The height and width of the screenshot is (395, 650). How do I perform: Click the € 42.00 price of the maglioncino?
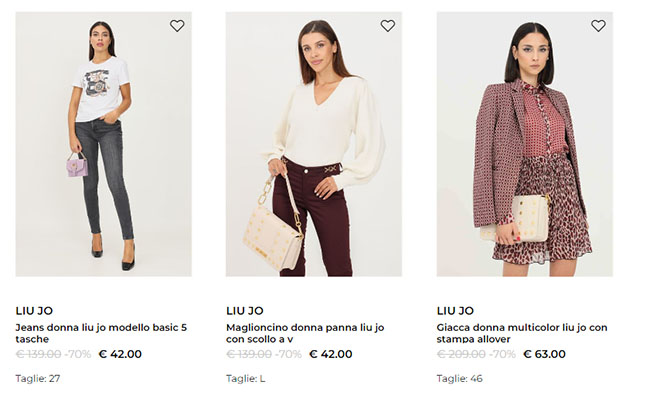(331, 354)
